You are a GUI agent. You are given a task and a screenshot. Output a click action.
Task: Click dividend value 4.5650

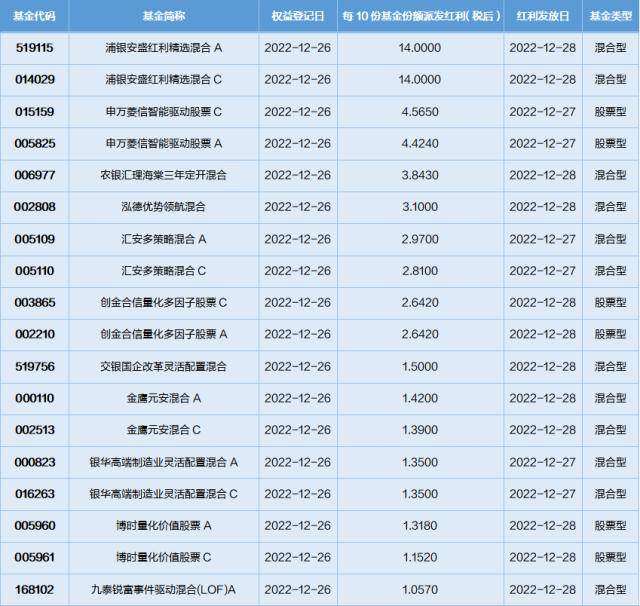click(x=420, y=111)
